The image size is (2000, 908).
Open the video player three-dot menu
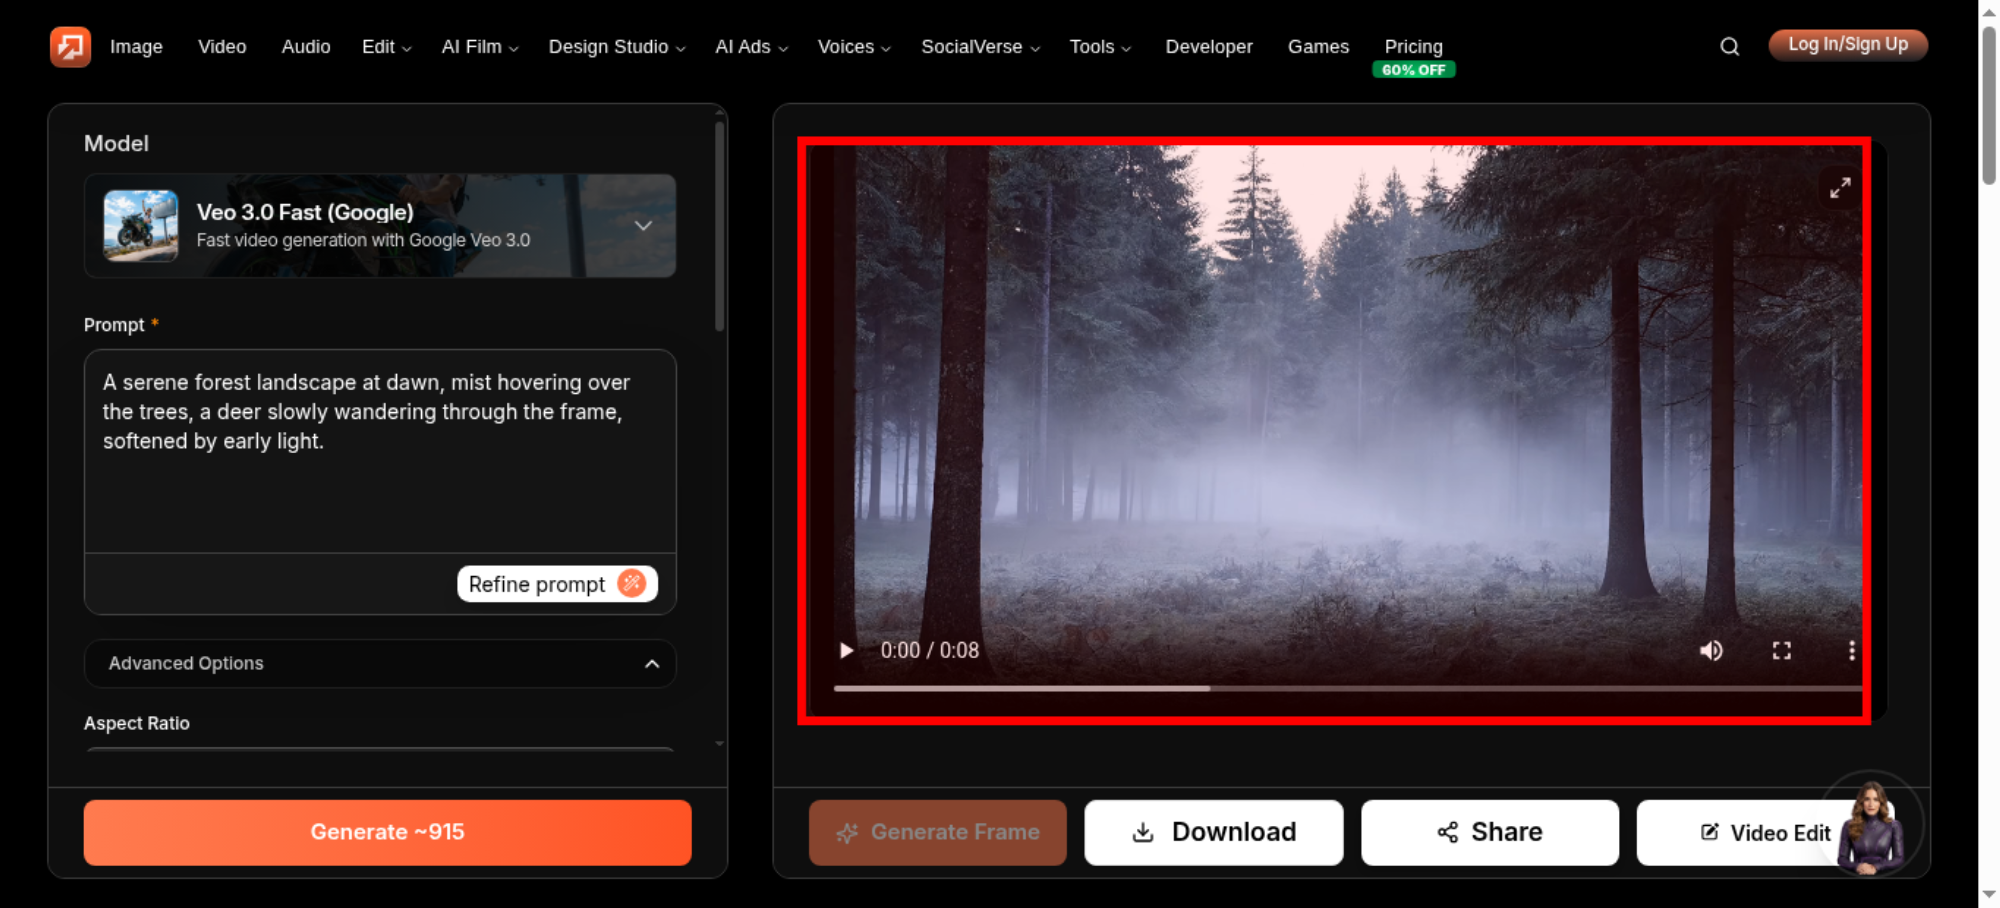click(x=1851, y=650)
